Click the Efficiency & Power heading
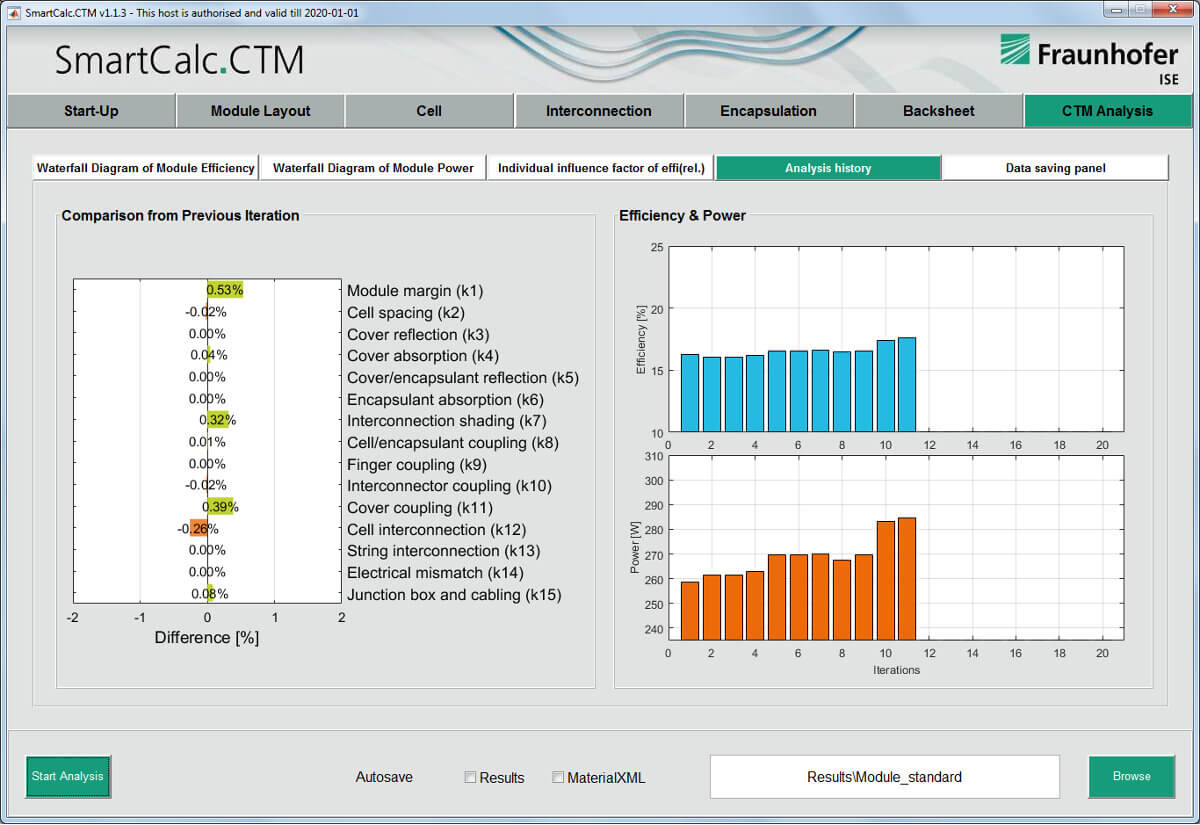 [x=682, y=215]
